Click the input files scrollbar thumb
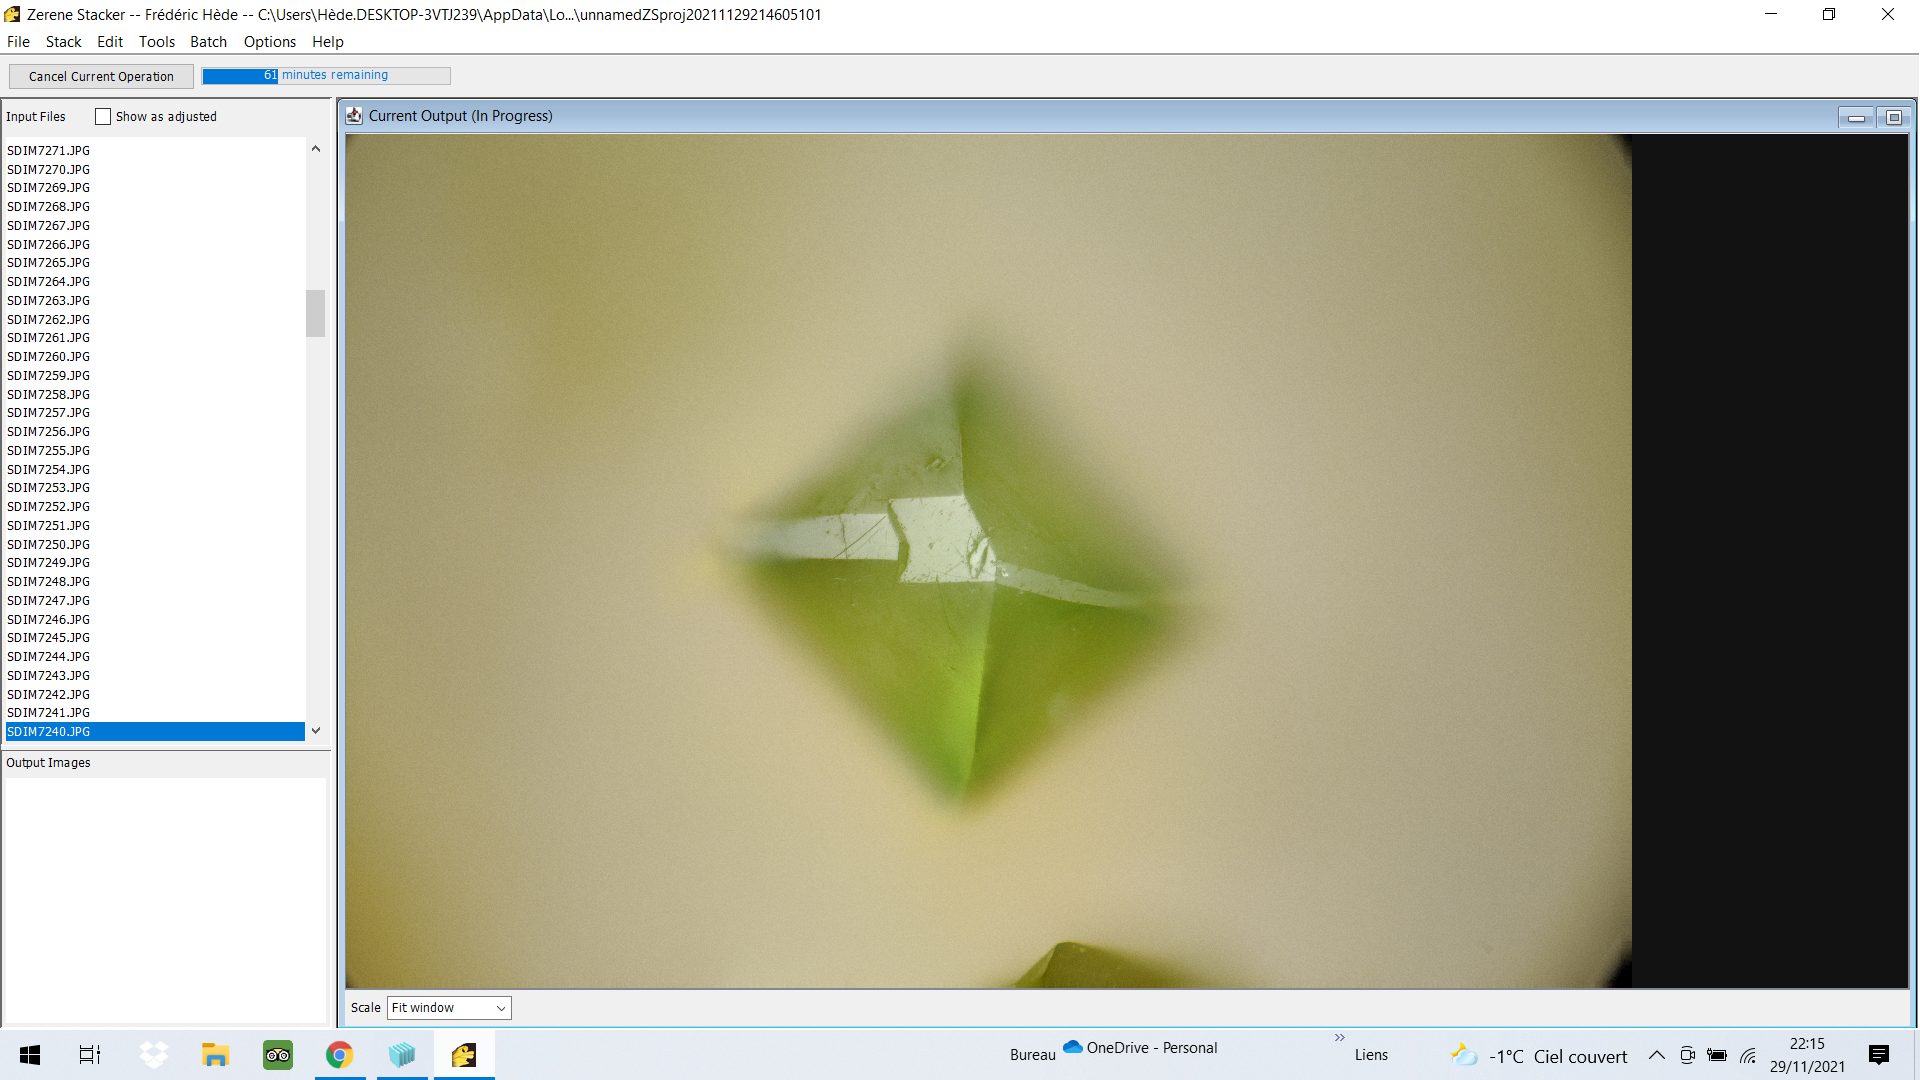 316,313
